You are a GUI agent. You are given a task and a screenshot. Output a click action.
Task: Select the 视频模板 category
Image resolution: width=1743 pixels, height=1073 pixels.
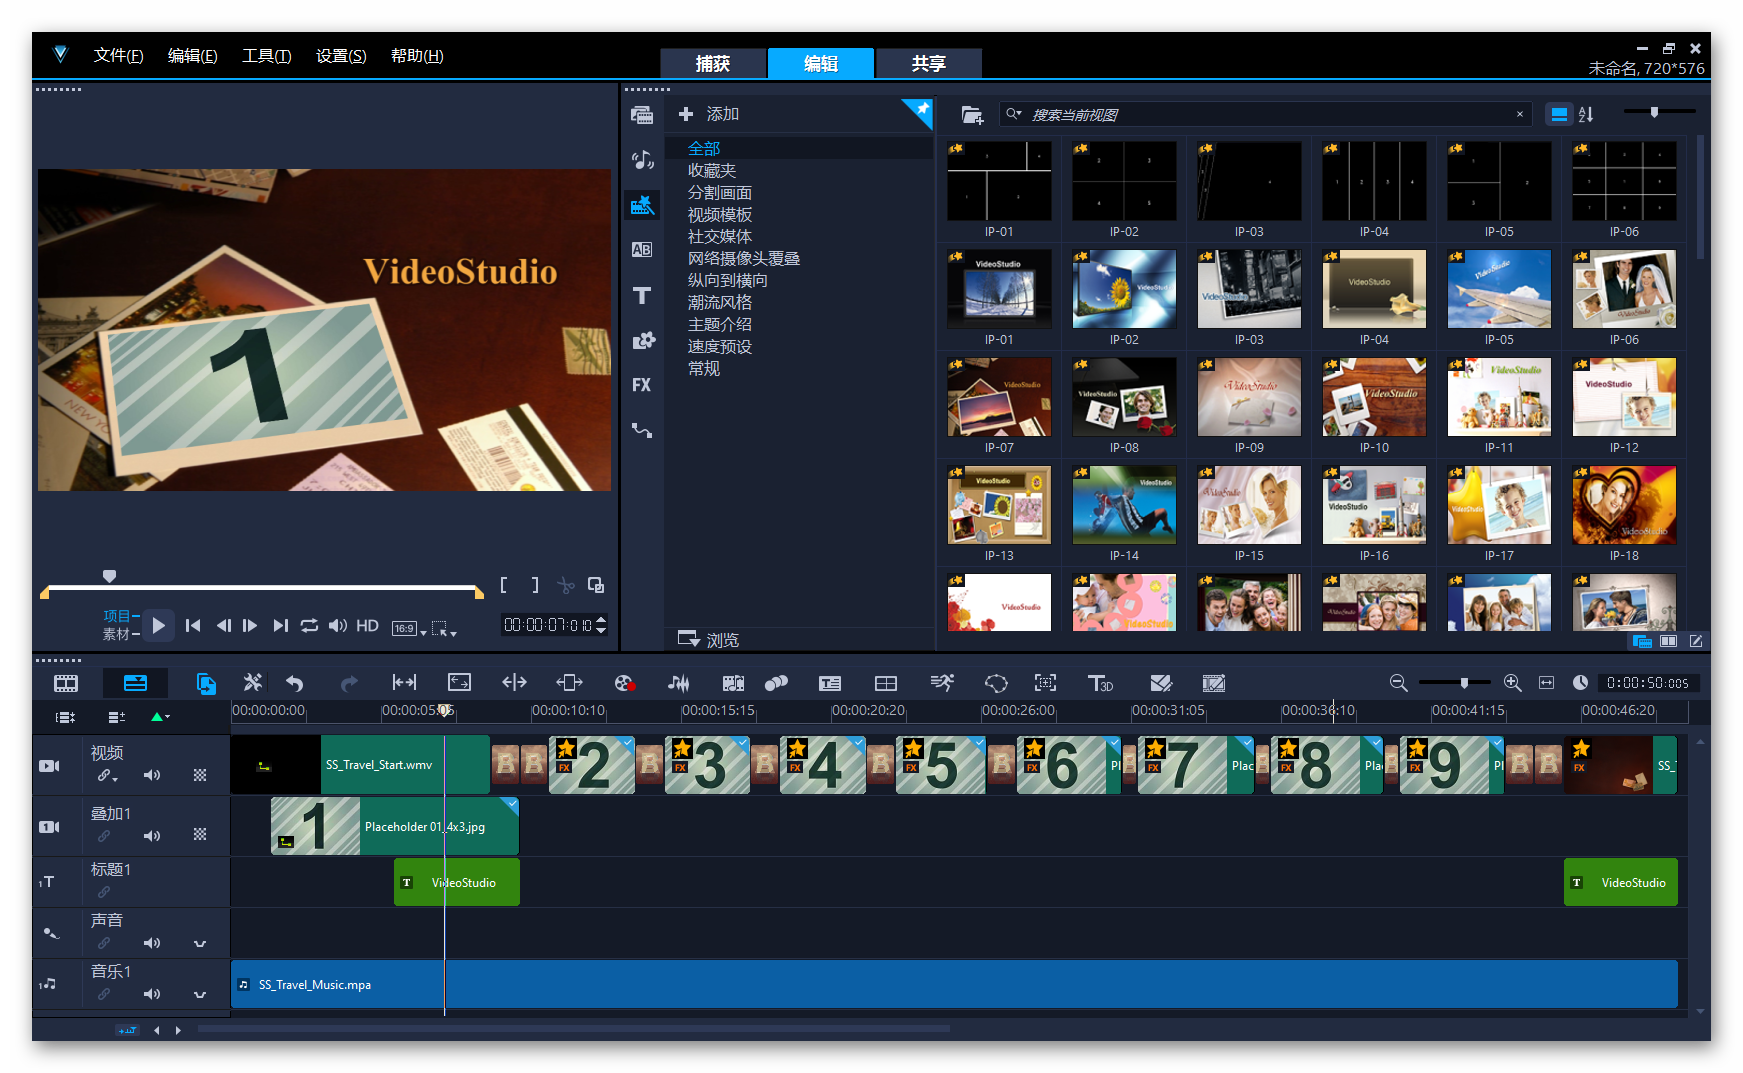pyautogui.click(x=720, y=215)
